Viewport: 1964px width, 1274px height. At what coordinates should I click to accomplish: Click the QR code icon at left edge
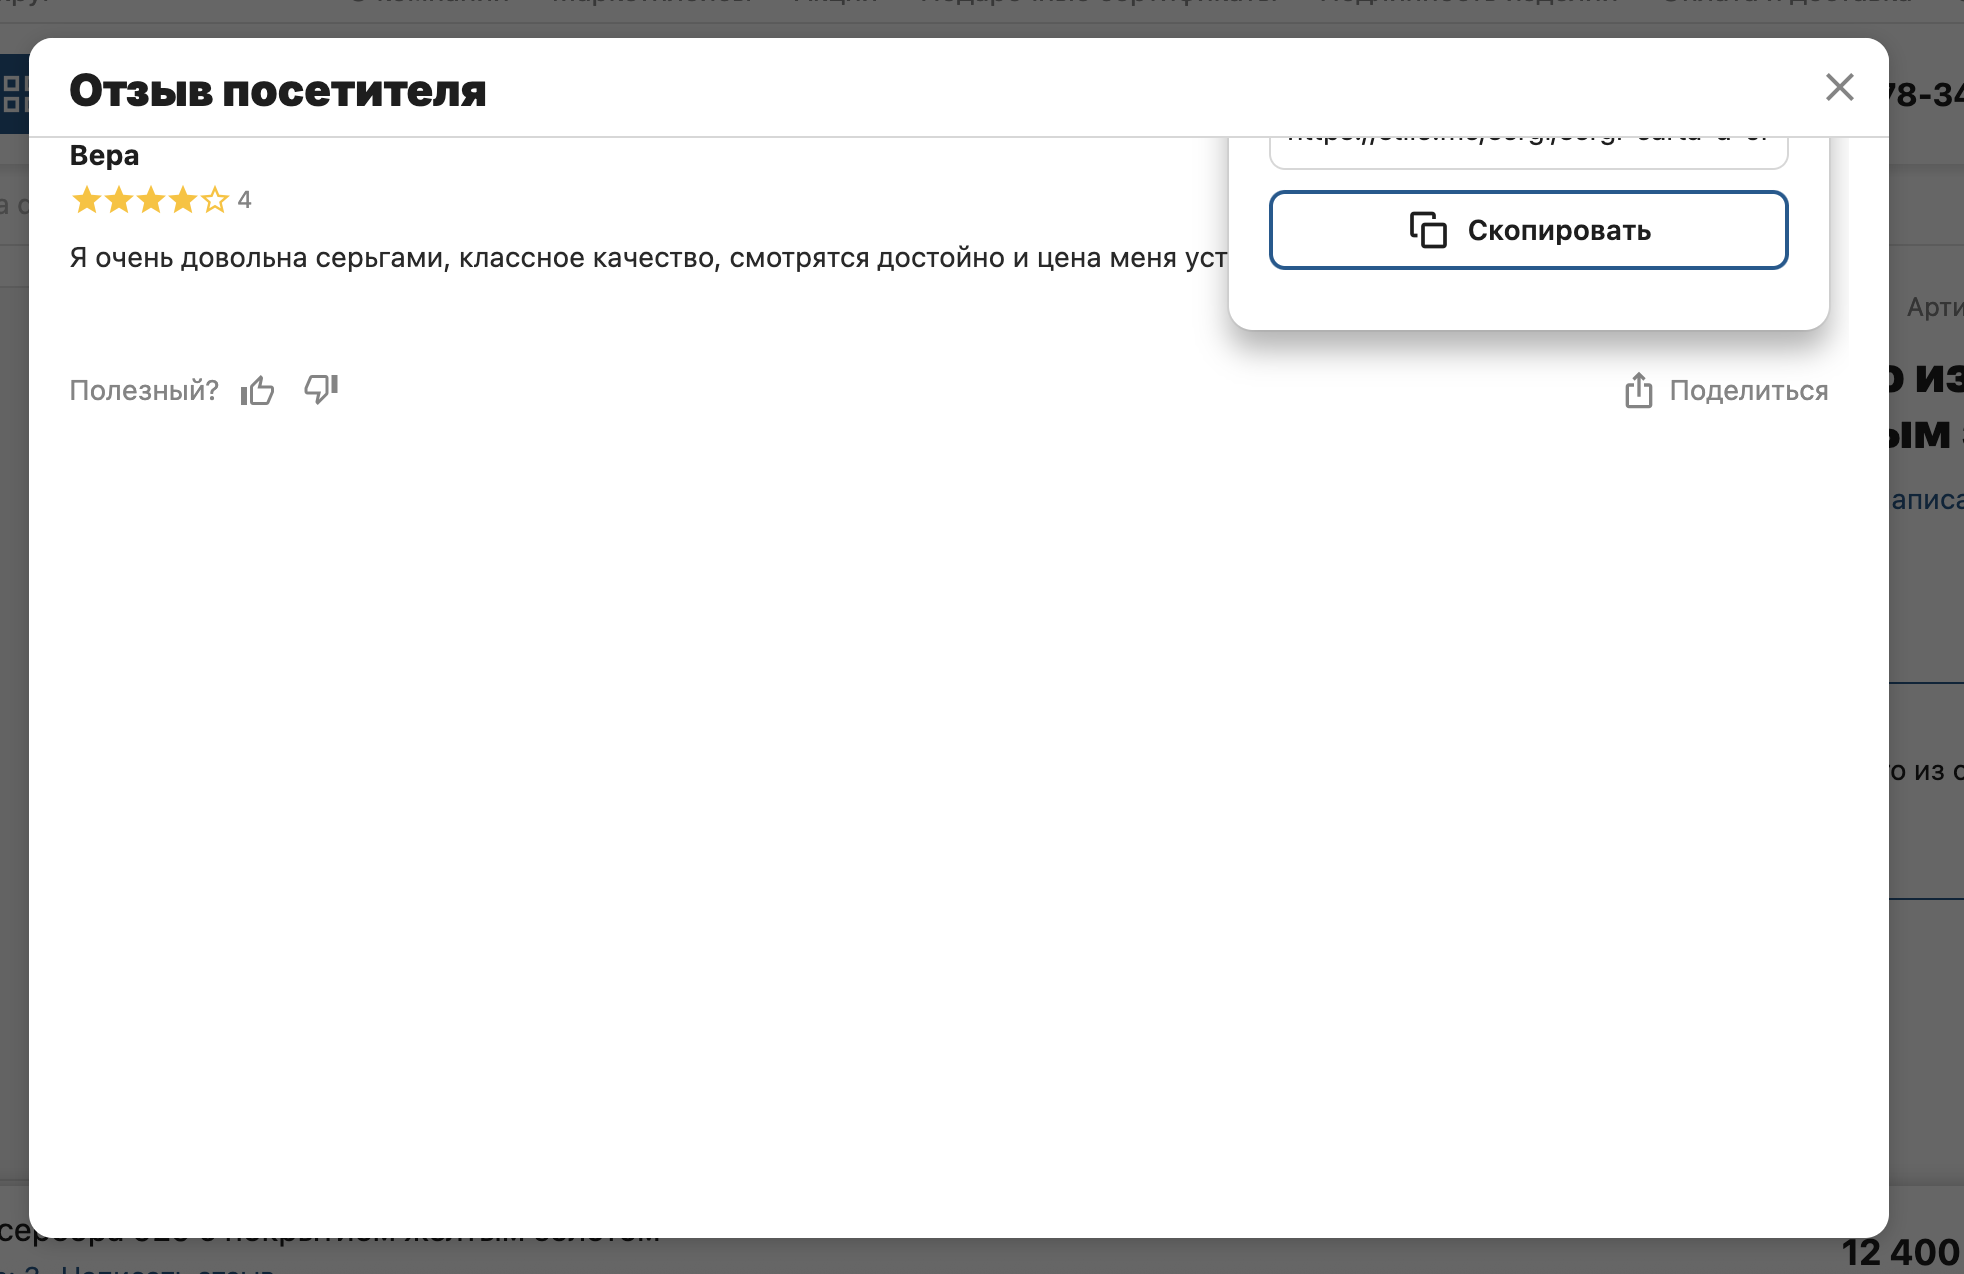tap(13, 94)
